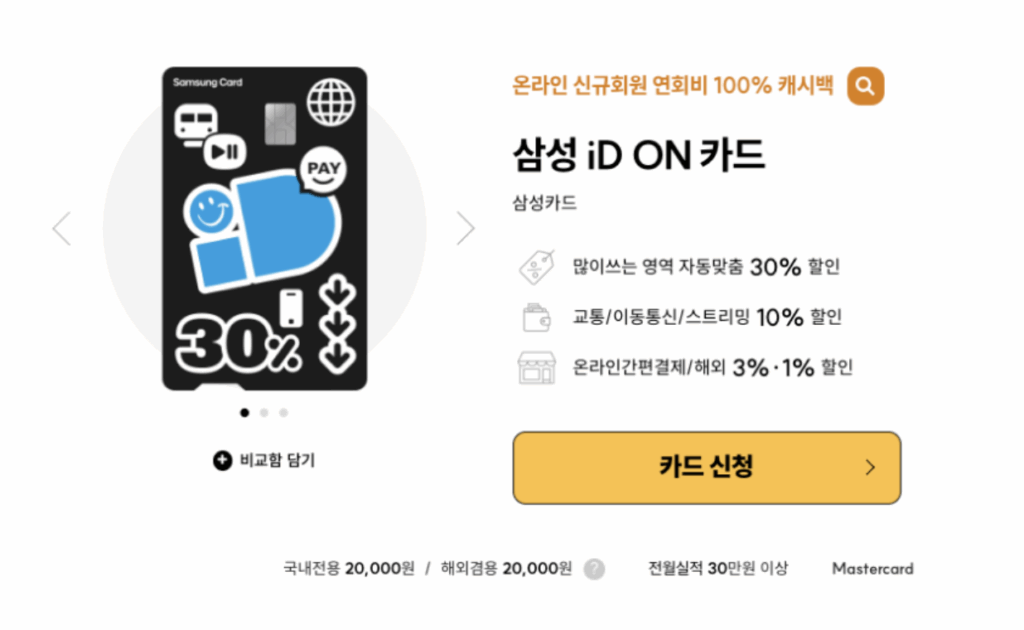Click the chevron arrow inside 카드 신청 button
Viewport: 1024px width, 630px height.
point(869,467)
